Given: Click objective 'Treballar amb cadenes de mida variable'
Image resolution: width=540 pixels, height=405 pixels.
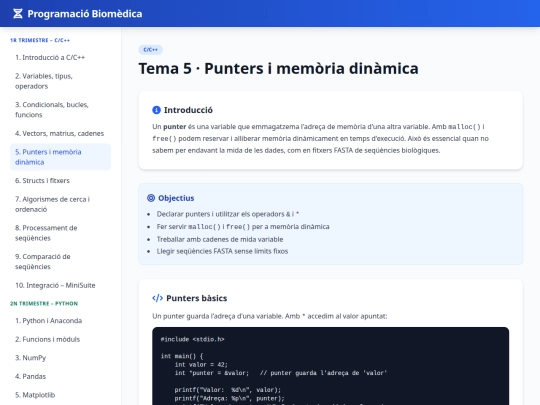Looking at the screenshot, I should 220,239.
